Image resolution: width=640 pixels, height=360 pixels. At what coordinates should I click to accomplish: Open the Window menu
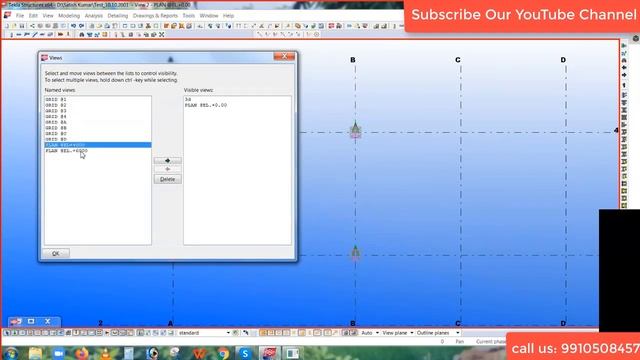209,16
